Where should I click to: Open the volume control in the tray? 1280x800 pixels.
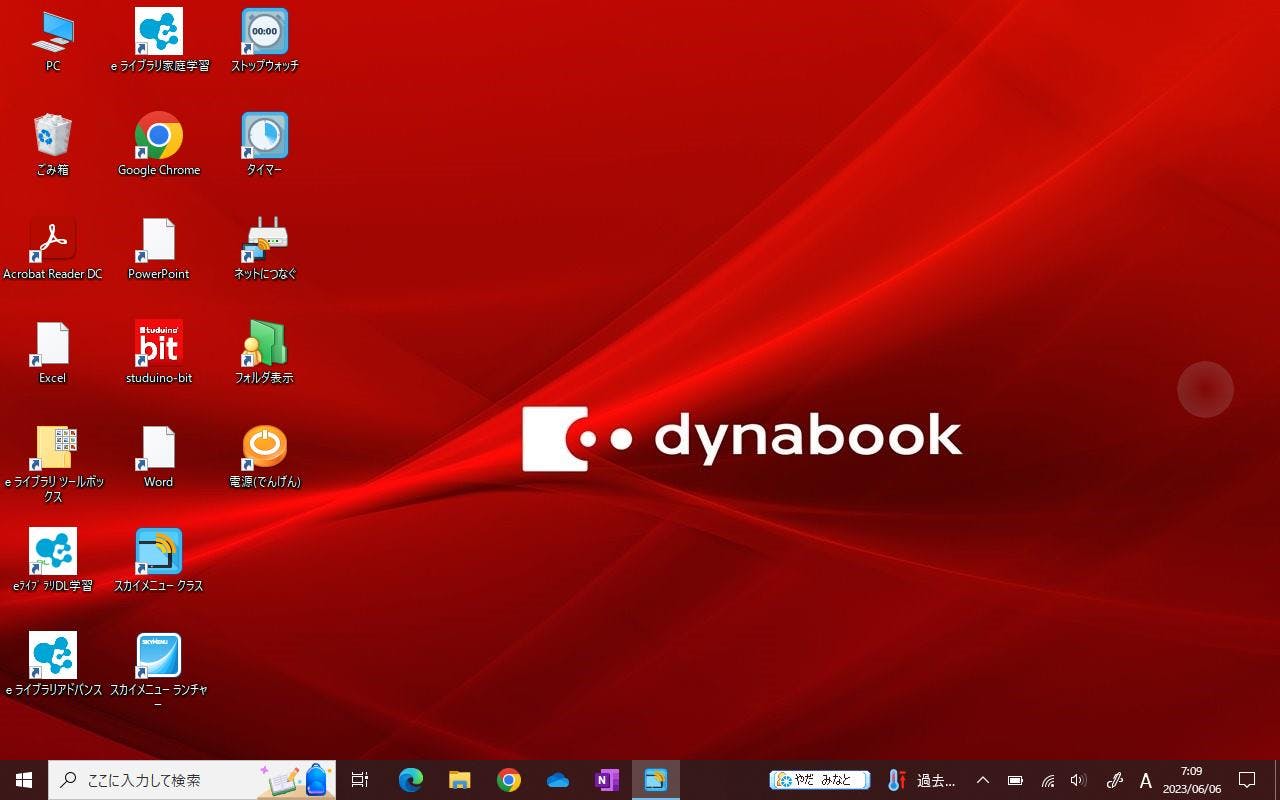[1078, 780]
